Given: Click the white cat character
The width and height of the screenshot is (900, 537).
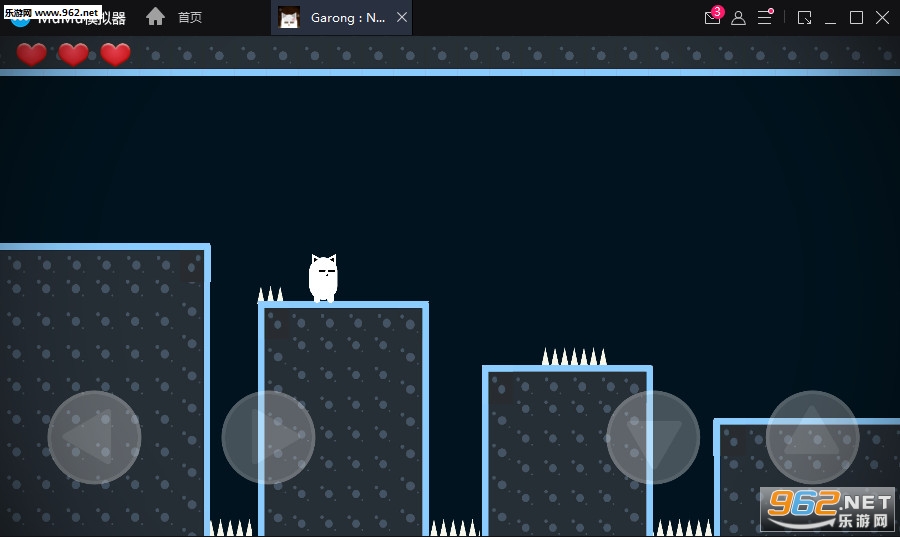Looking at the screenshot, I should tap(323, 278).
